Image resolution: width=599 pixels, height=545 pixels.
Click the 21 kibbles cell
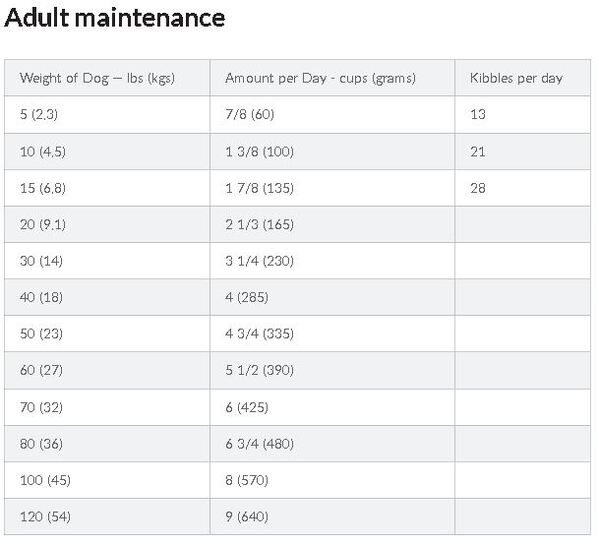[x=523, y=152]
